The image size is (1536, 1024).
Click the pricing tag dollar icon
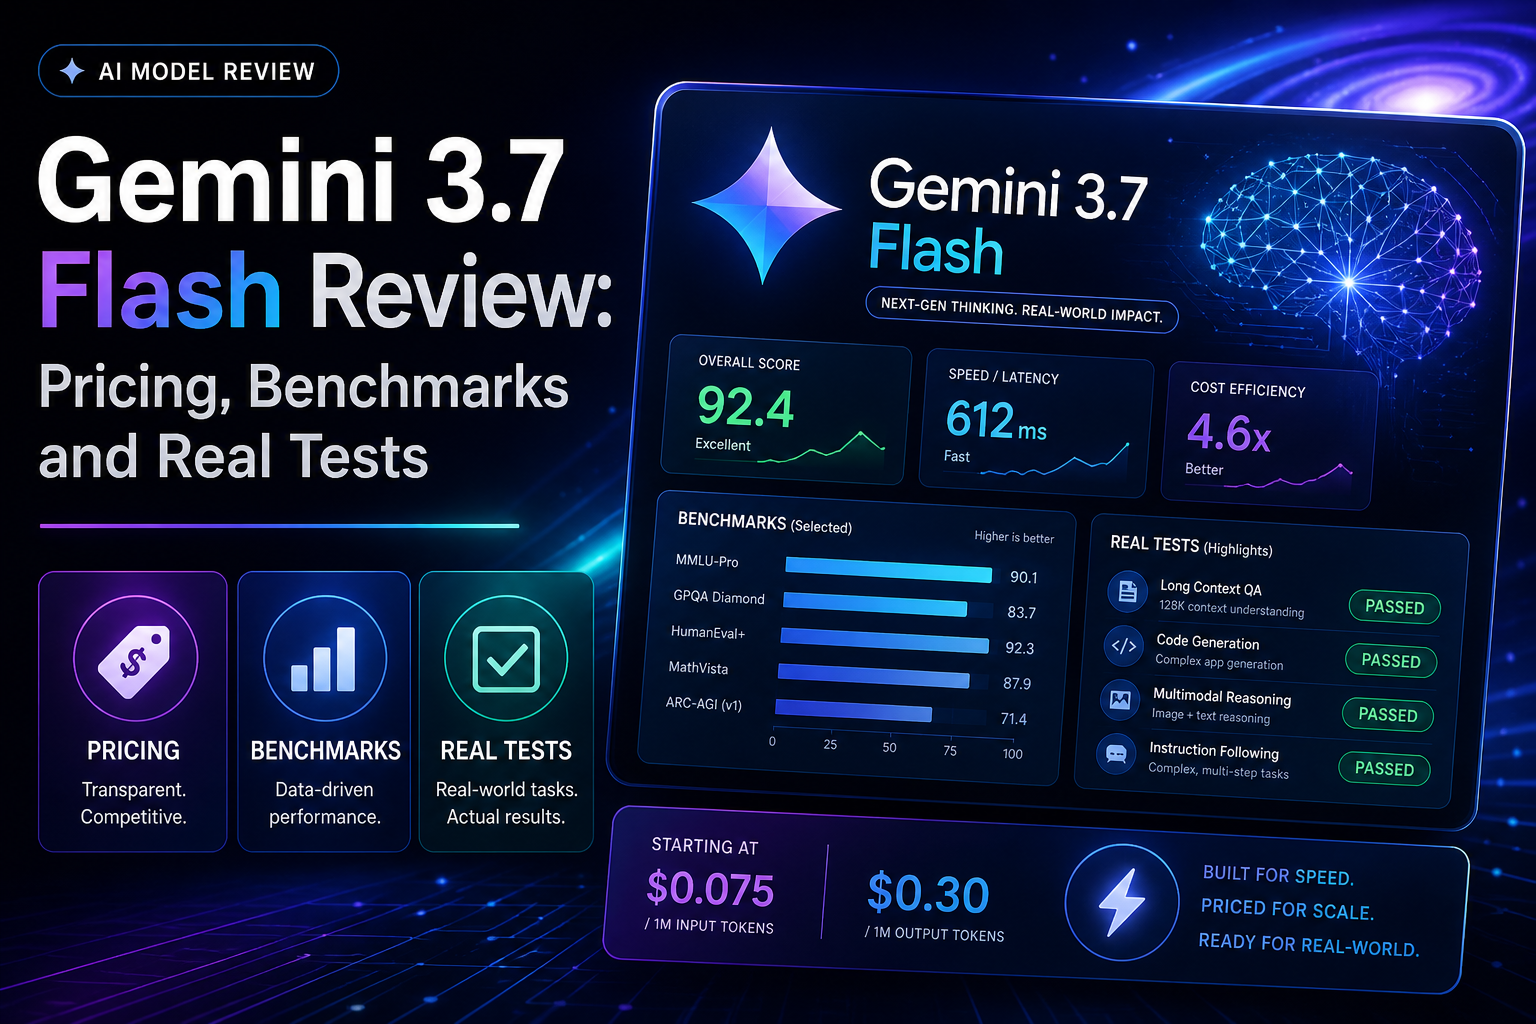pyautogui.click(x=135, y=658)
